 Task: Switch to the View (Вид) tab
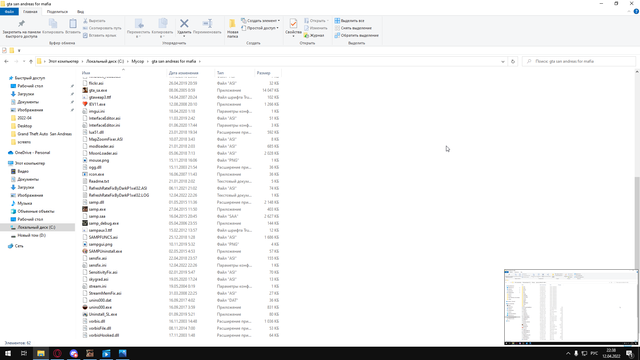point(80,12)
